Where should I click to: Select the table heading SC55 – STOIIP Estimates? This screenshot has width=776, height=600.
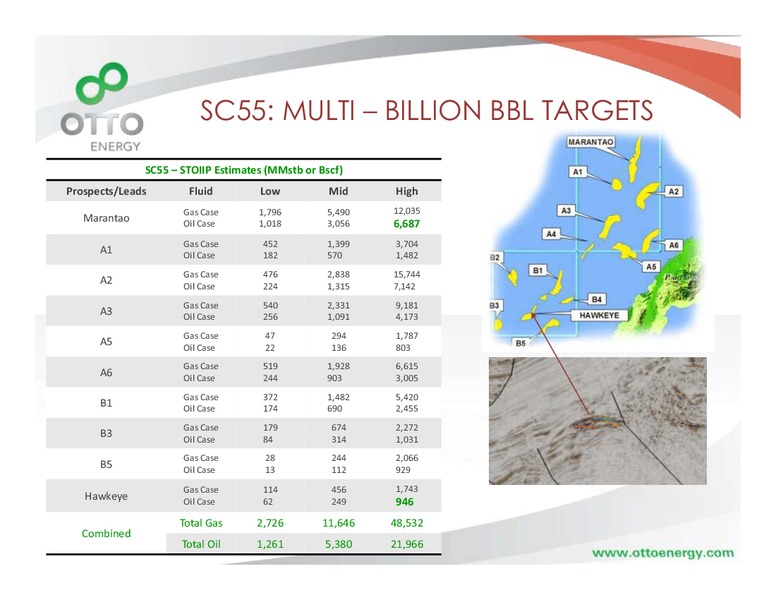(x=243, y=170)
